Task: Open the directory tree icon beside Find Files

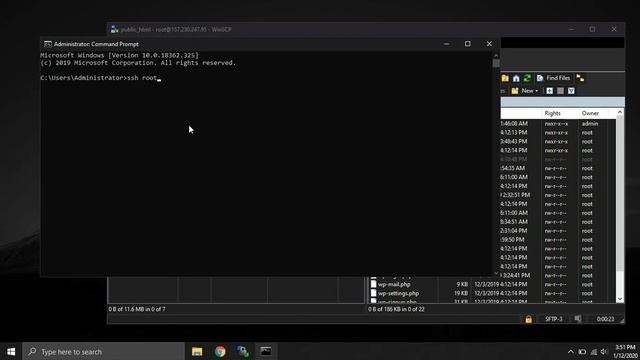Action: coord(580,78)
